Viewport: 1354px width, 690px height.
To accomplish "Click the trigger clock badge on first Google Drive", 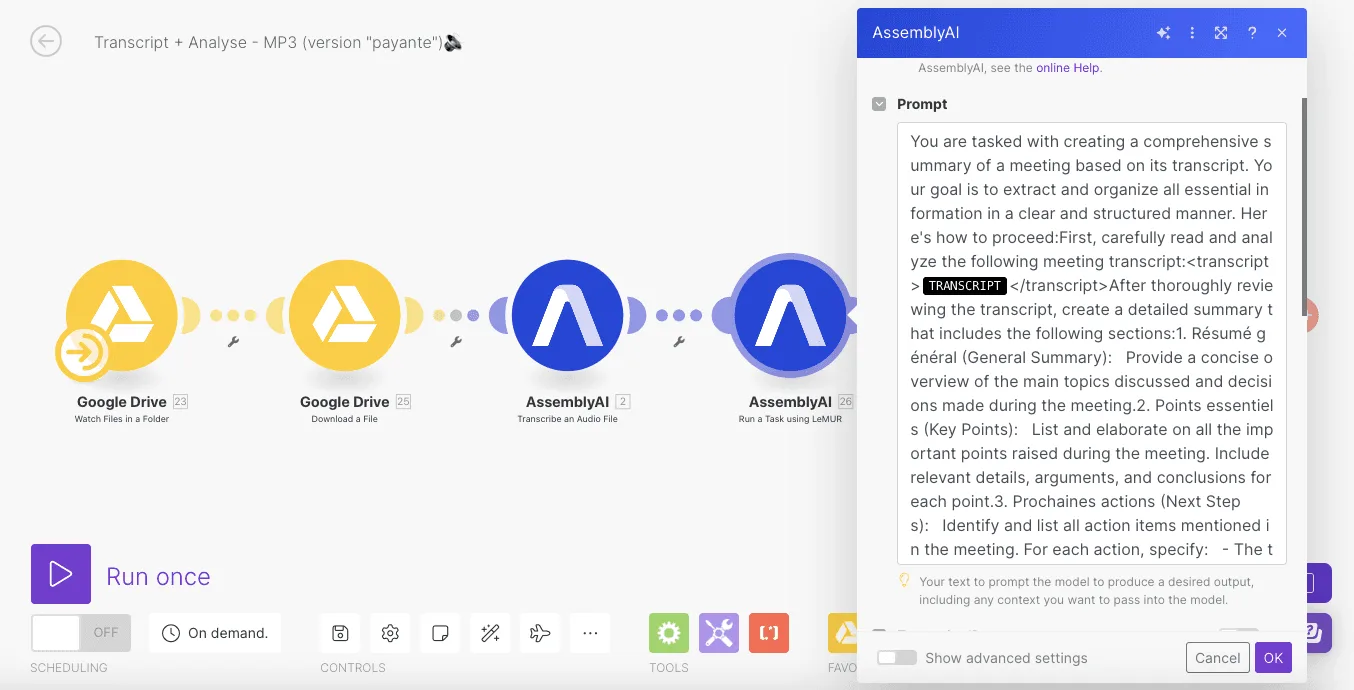I will [83, 353].
